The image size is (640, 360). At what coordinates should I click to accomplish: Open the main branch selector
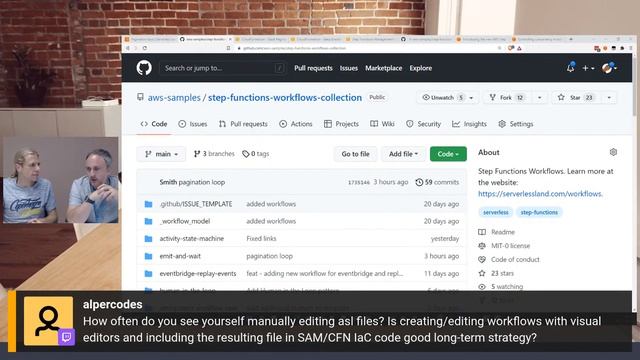tap(161, 154)
